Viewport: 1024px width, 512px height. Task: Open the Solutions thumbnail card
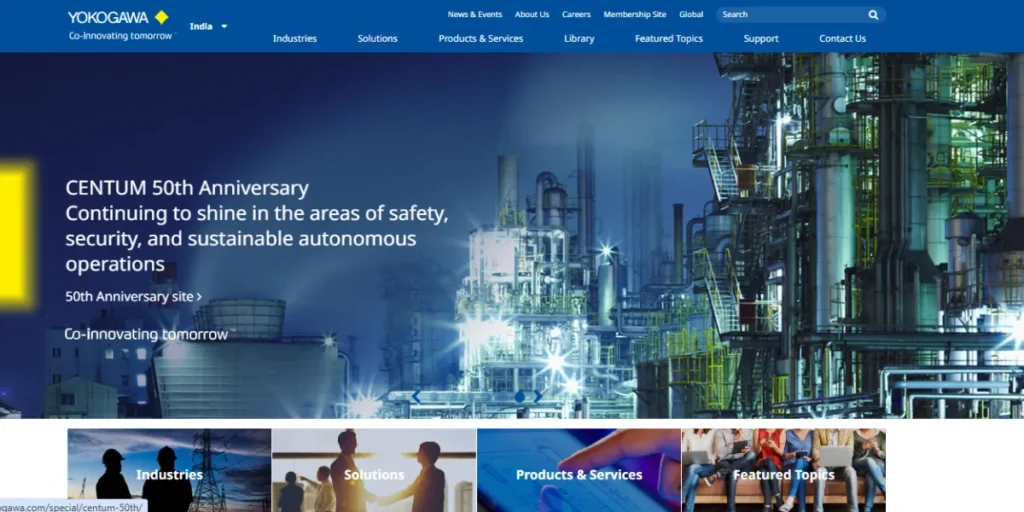click(374, 470)
